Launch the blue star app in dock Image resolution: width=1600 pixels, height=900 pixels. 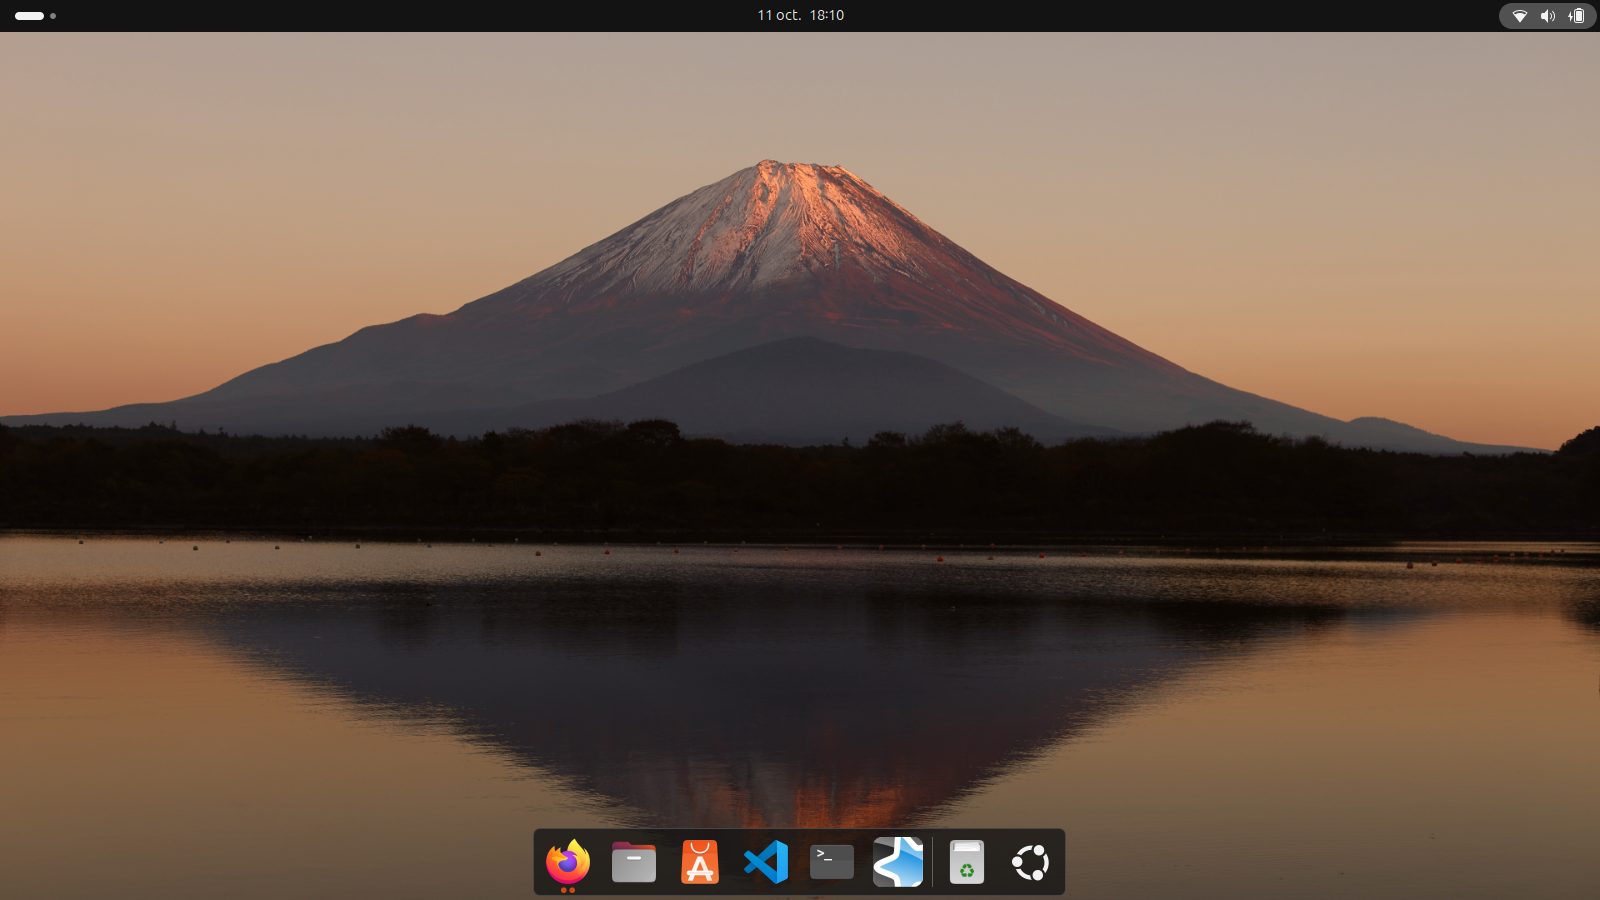coord(898,862)
